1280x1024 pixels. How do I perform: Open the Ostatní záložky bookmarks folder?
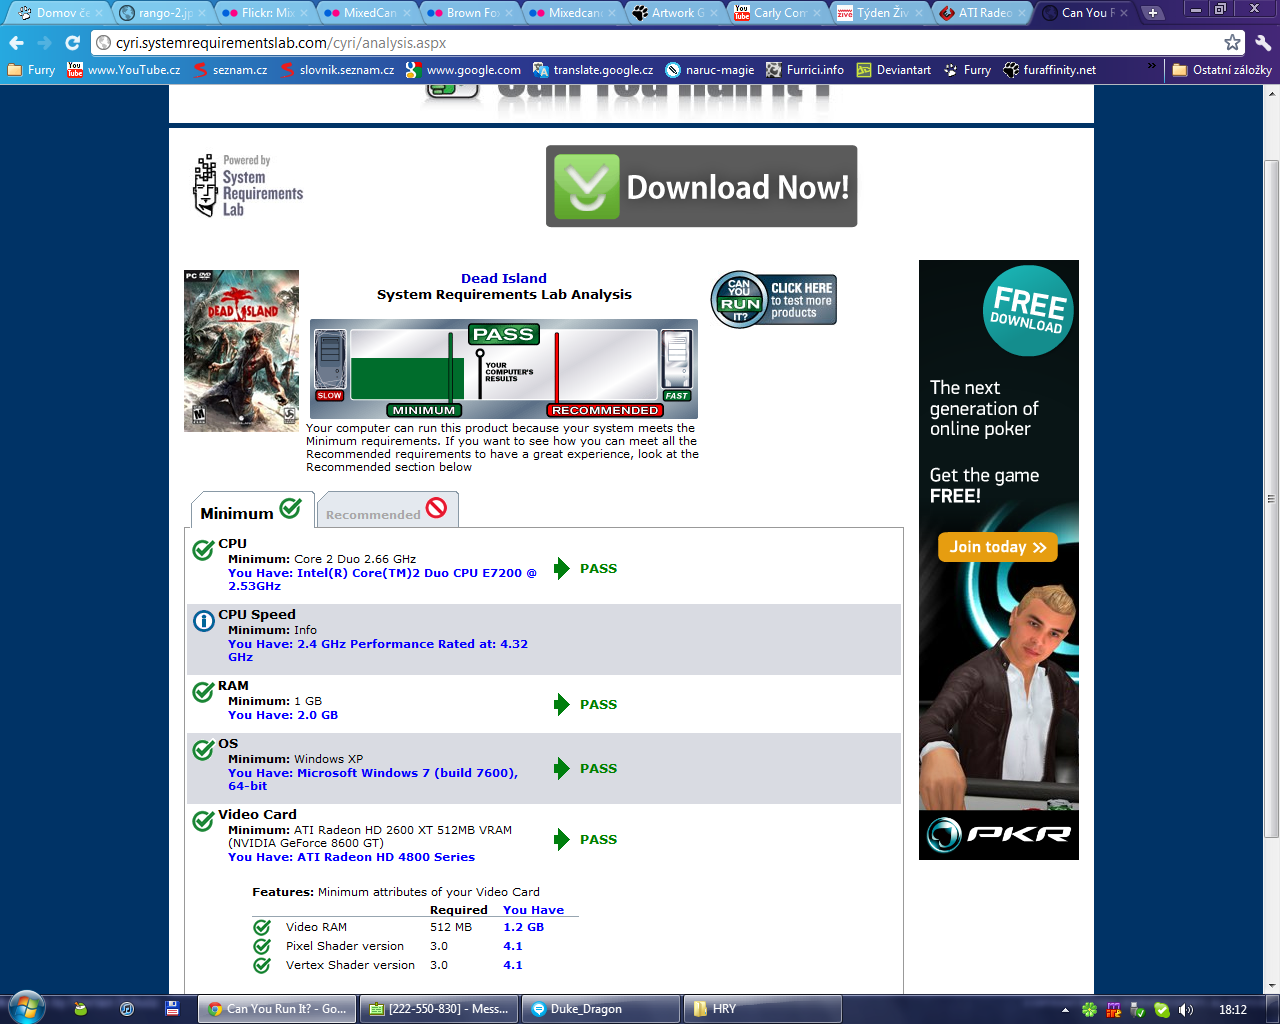pyautogui.click(x=1222, y=70)
